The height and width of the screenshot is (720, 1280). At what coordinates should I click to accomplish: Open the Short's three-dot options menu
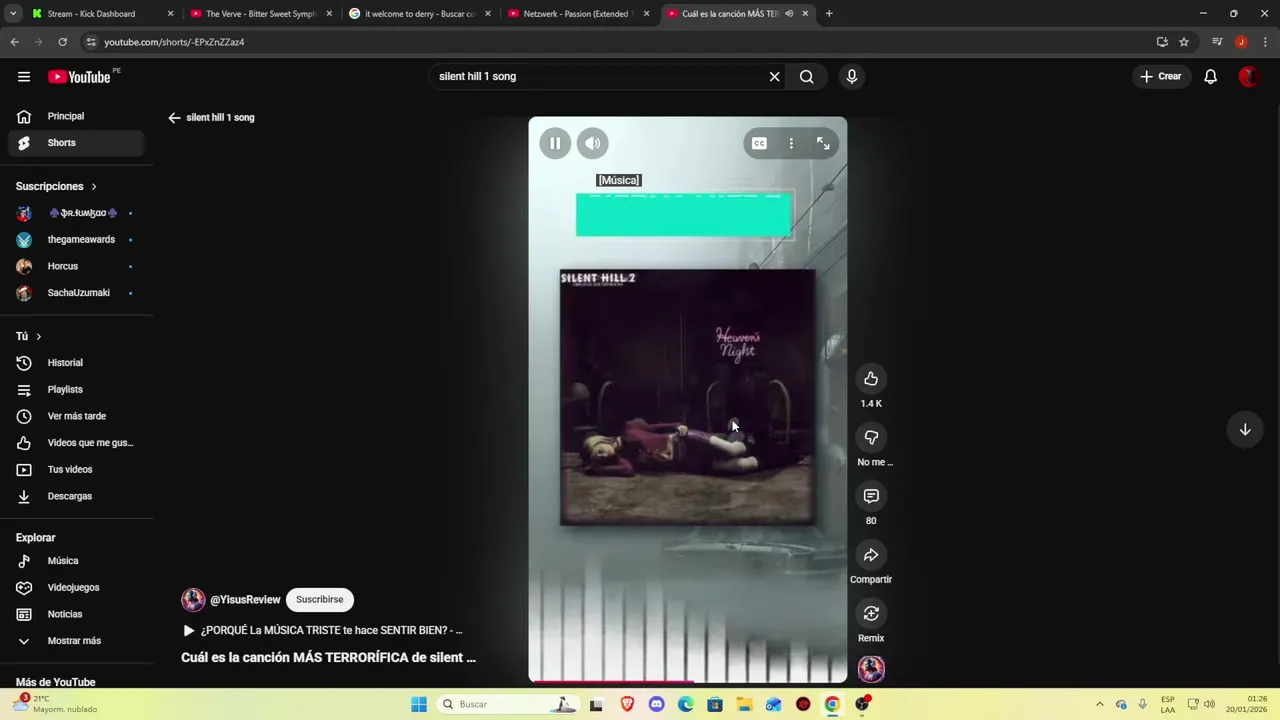pyautogui.click(x=791, y=143)
